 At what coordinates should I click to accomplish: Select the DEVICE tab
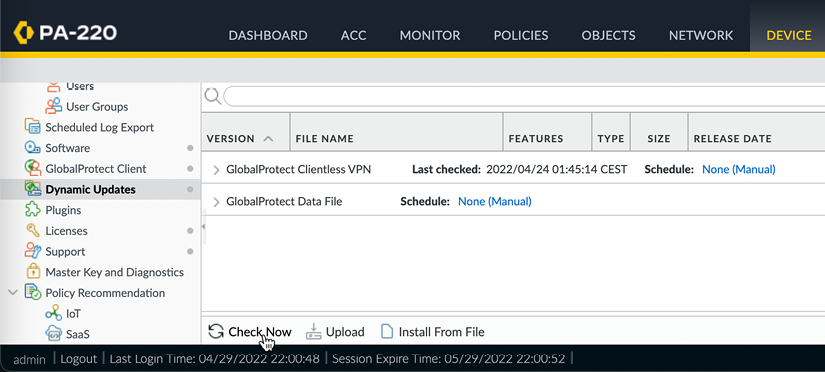click(789, 35)
